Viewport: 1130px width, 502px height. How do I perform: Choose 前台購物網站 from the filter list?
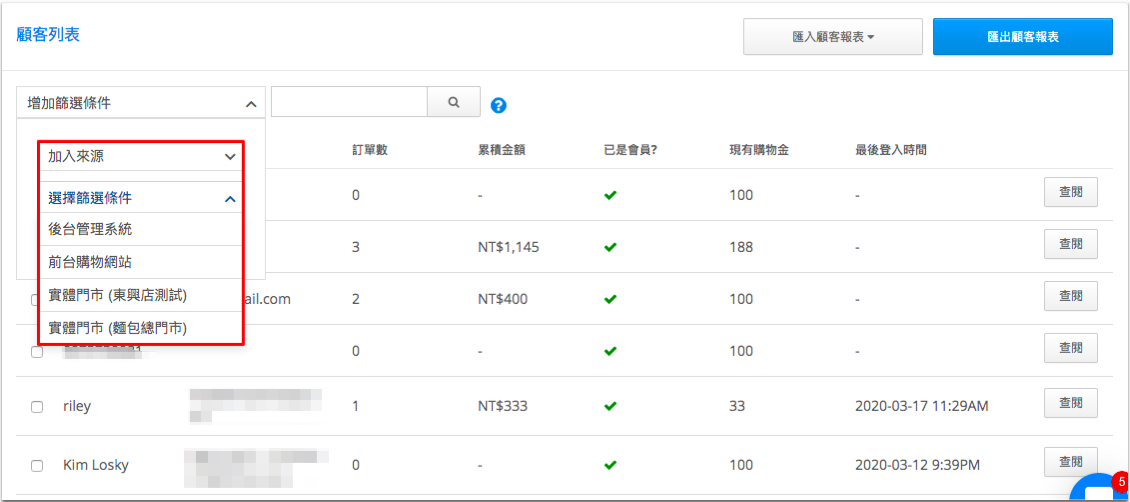click(141, 262)
